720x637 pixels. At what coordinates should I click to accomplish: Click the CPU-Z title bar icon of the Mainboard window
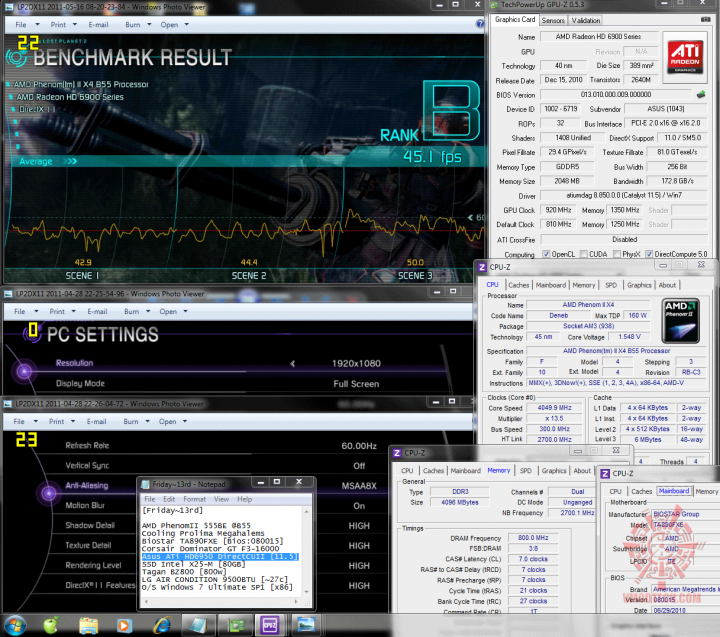[x=605, y=474]
